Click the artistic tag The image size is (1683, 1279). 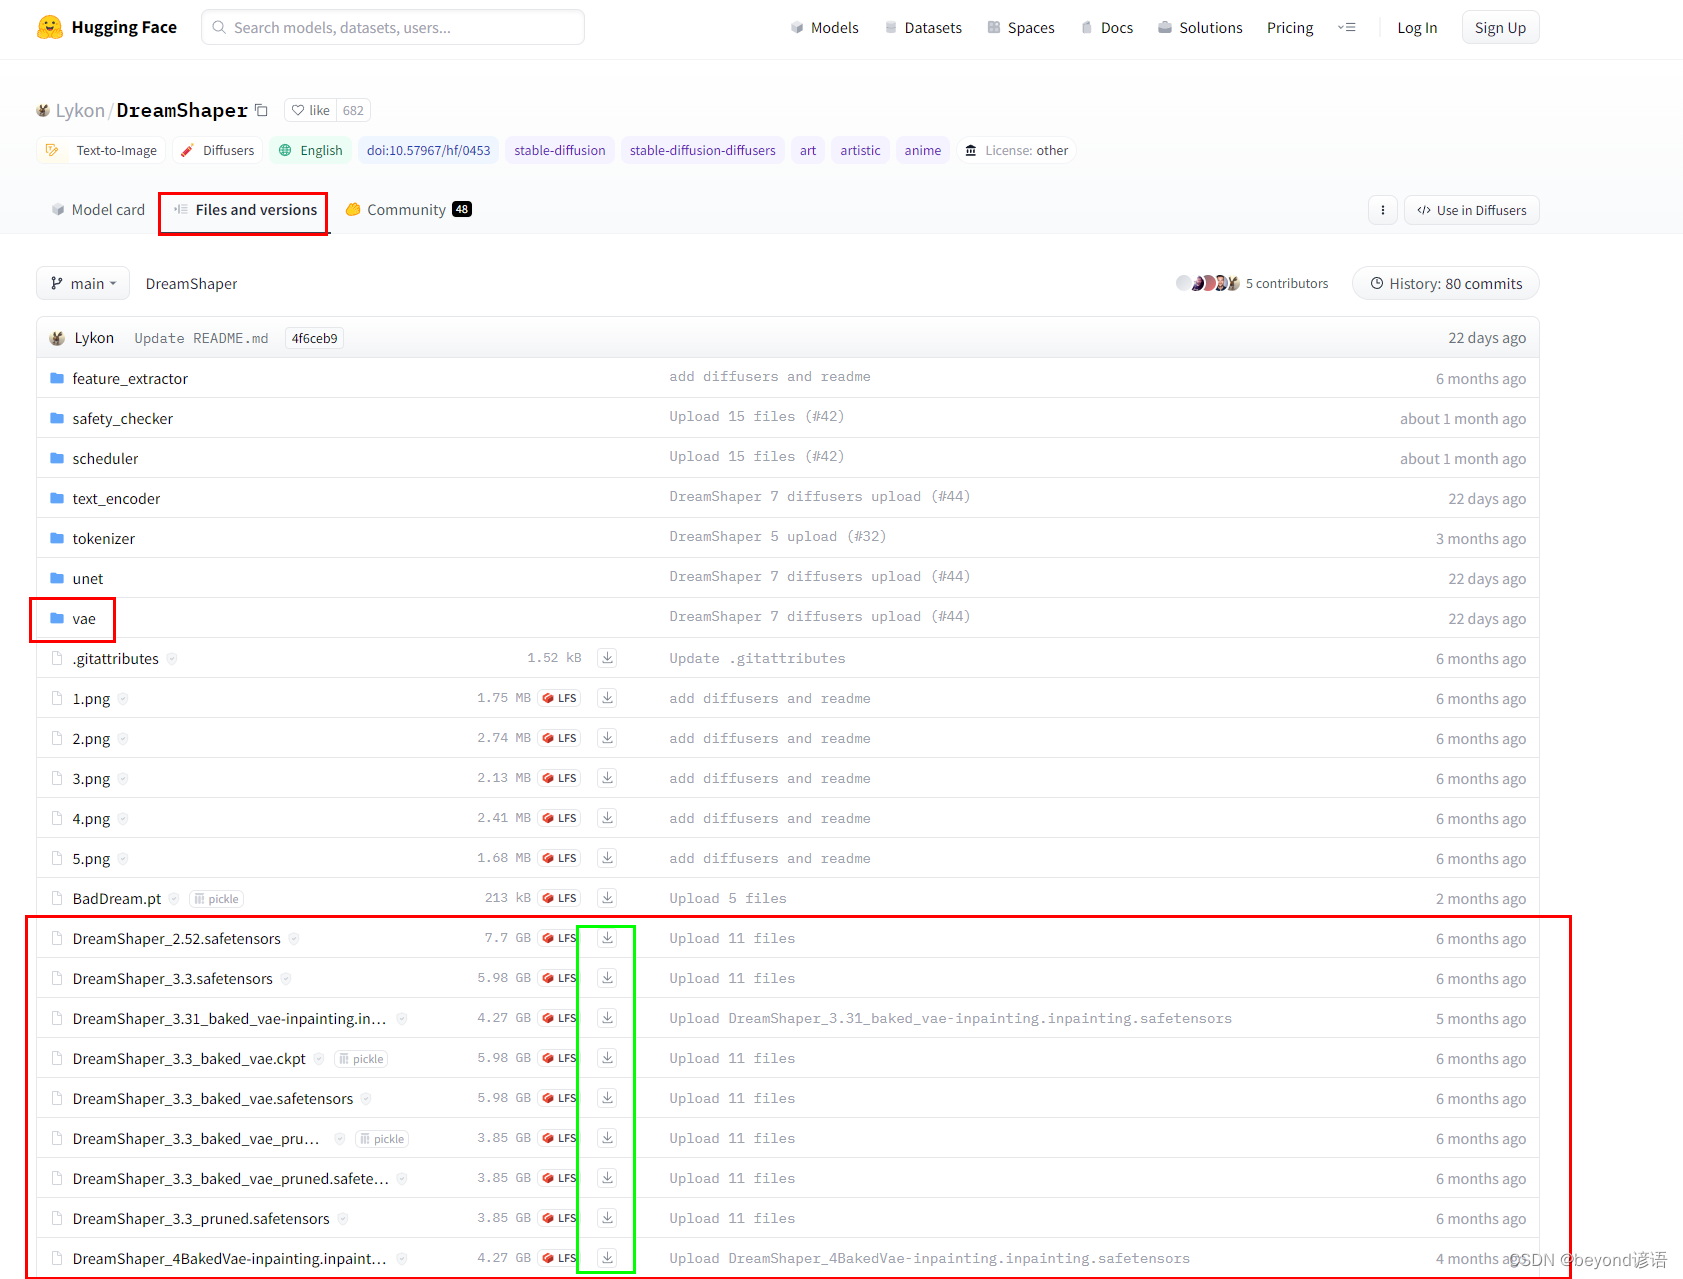pyautogui.click(x=860, y=150)
